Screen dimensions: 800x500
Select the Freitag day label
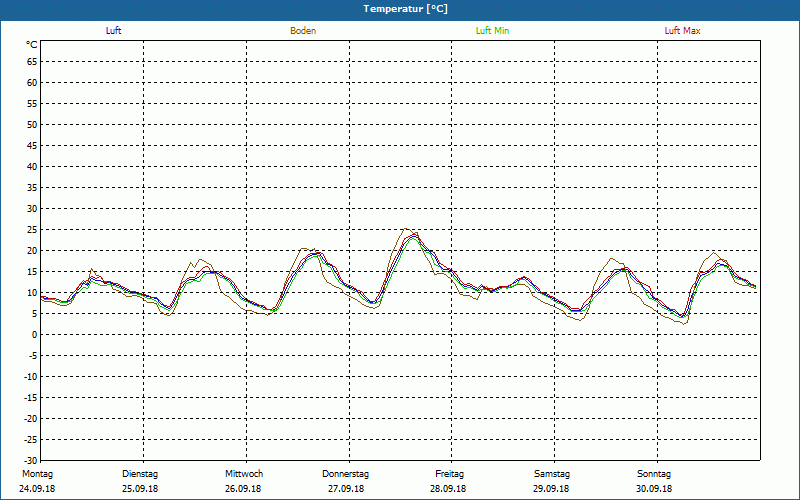coord(449,474)
